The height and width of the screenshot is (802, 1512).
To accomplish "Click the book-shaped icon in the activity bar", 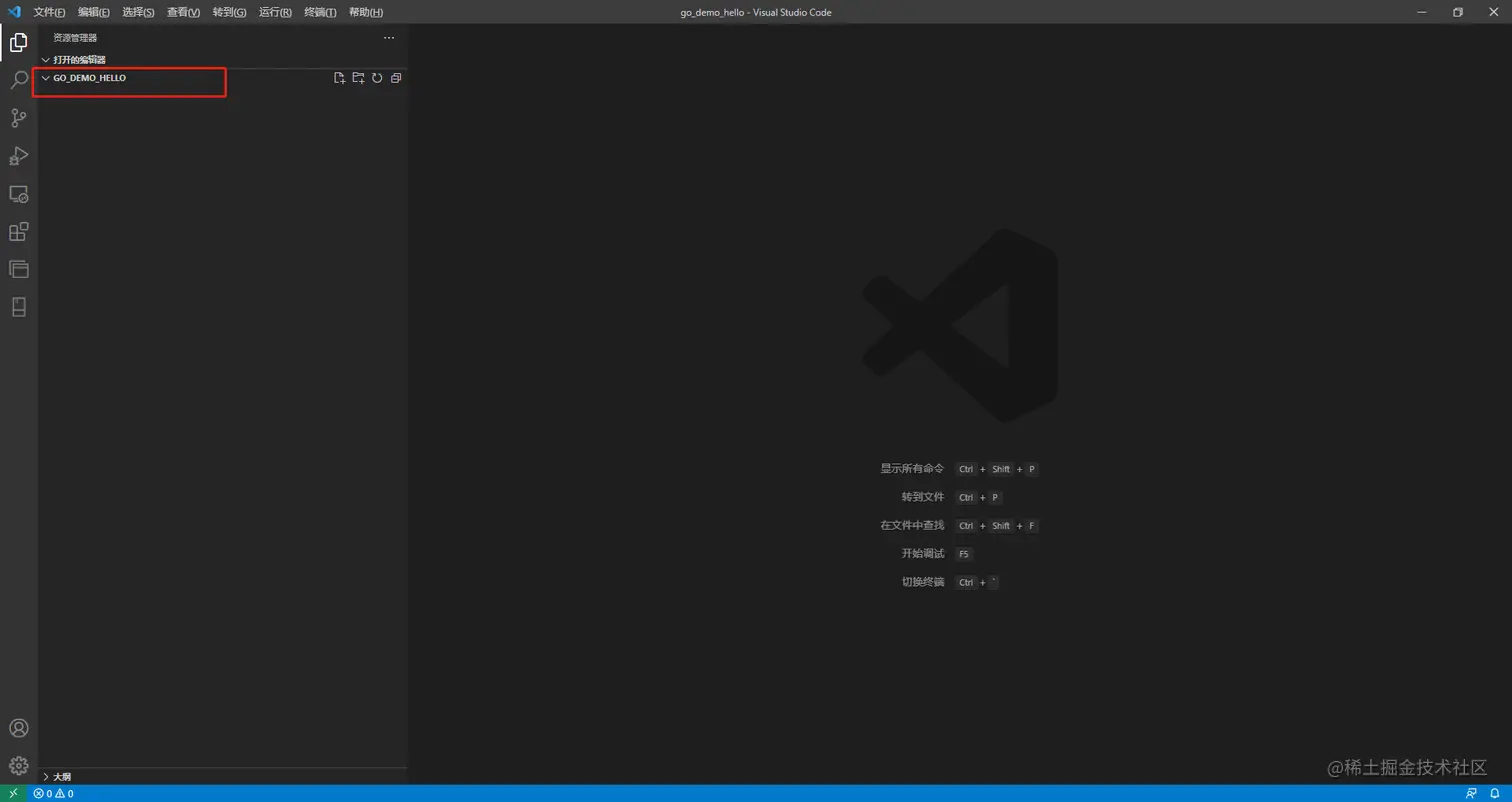I will (18, 307).
